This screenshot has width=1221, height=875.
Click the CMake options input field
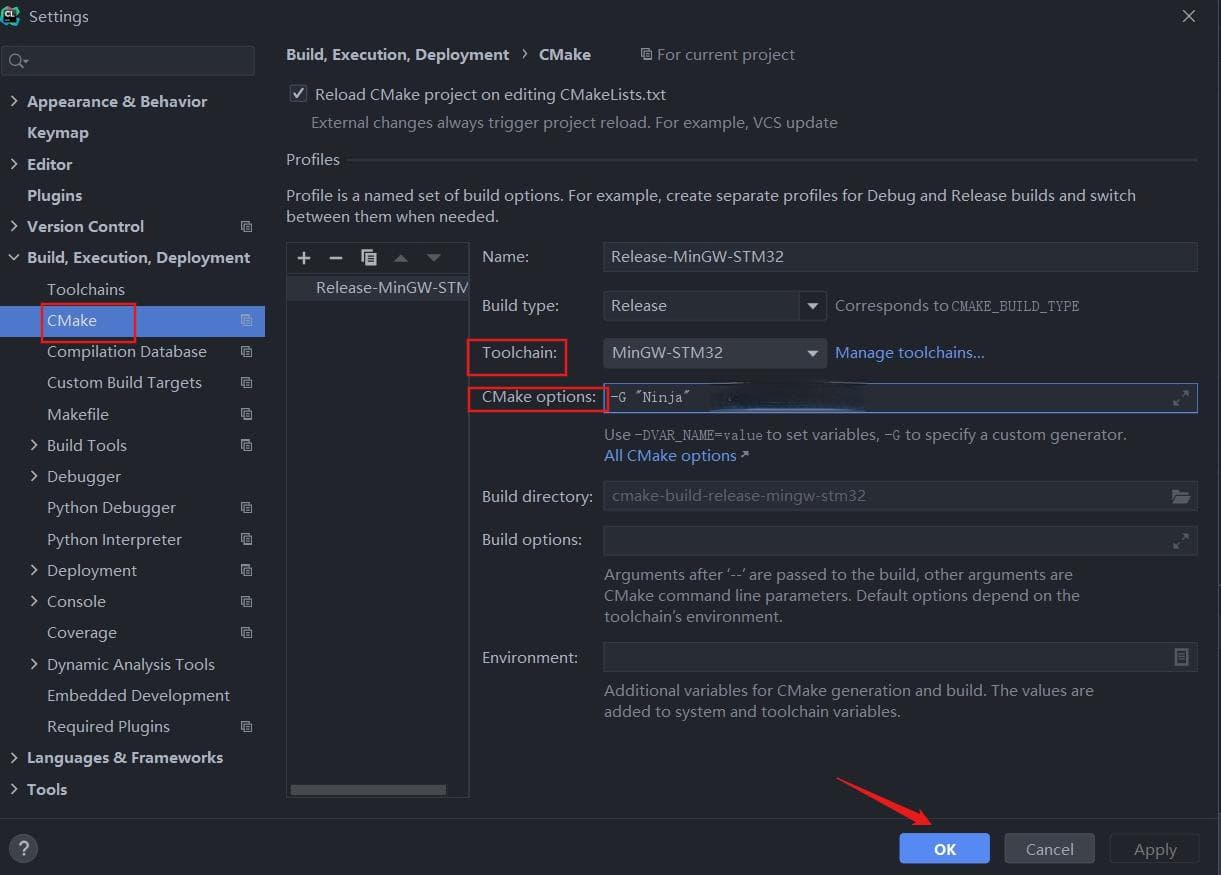(900, 398)
